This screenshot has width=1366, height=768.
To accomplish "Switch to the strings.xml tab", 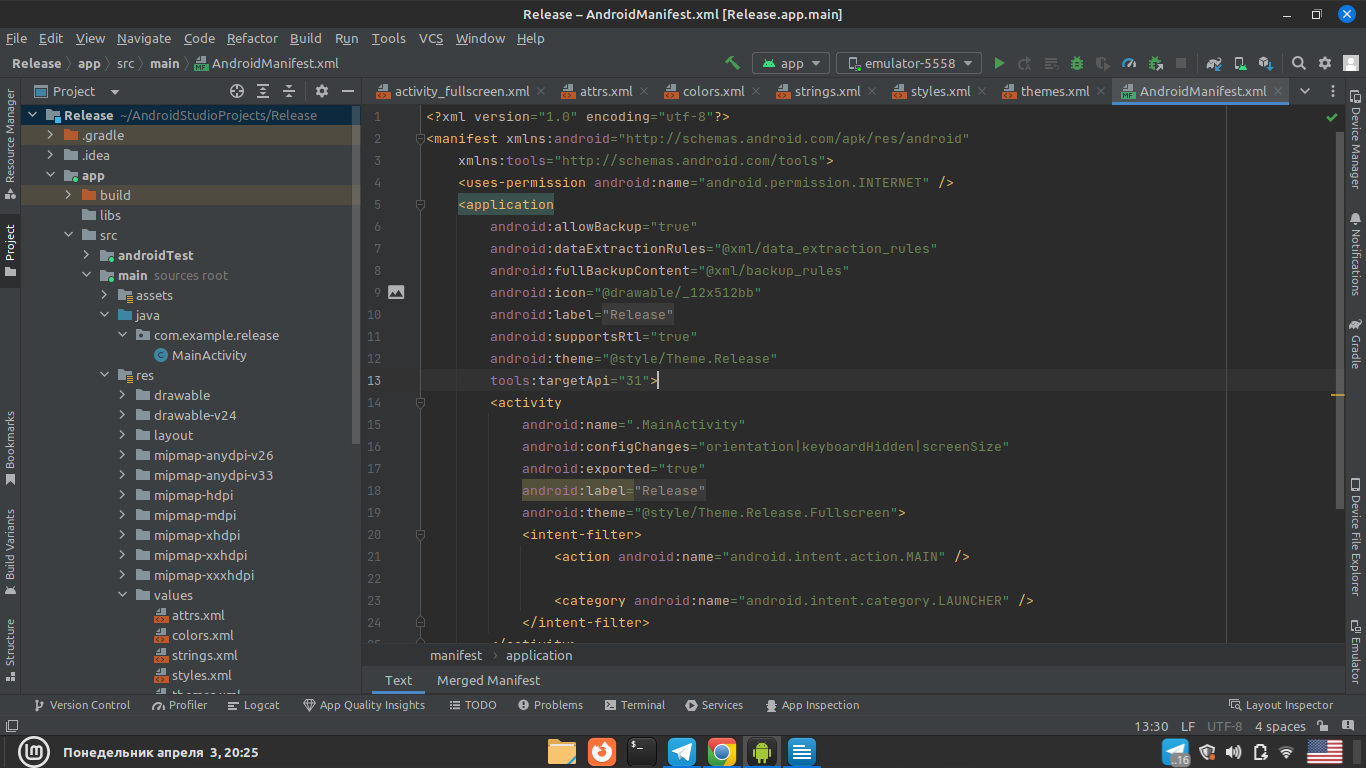I will point(826,91).
